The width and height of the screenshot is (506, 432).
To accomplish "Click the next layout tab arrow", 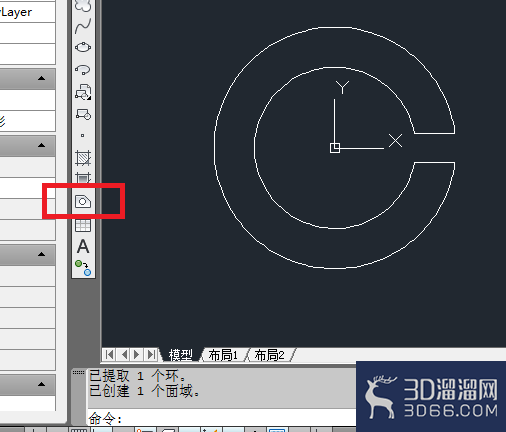I will (137, 354).
